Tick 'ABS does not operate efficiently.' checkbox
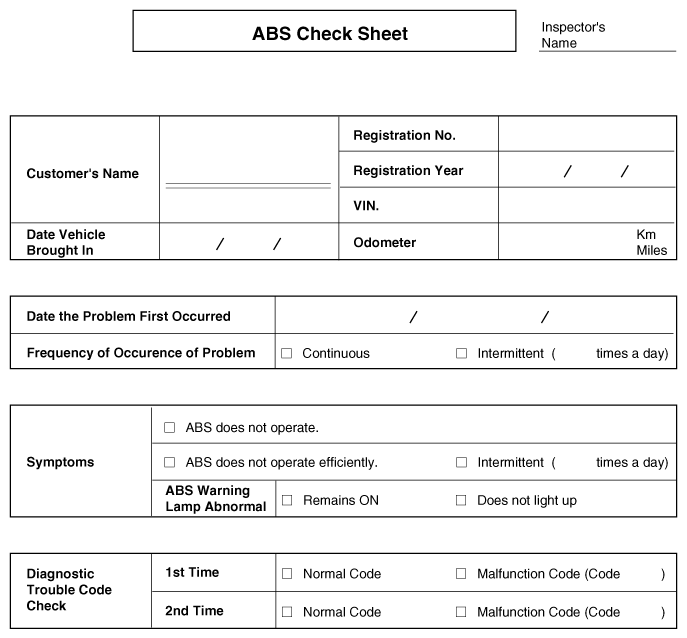Image resolution: width=687 pixels, height=638 pixels. click(x=170, y=462)
